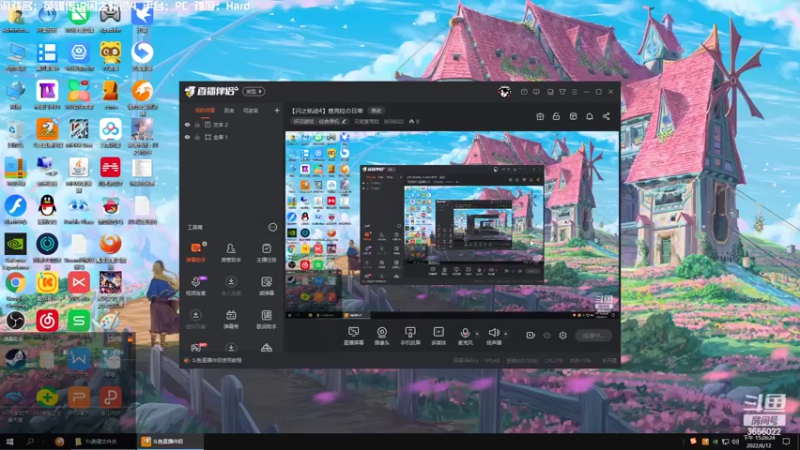Click the lock icon in stream header

556,116
